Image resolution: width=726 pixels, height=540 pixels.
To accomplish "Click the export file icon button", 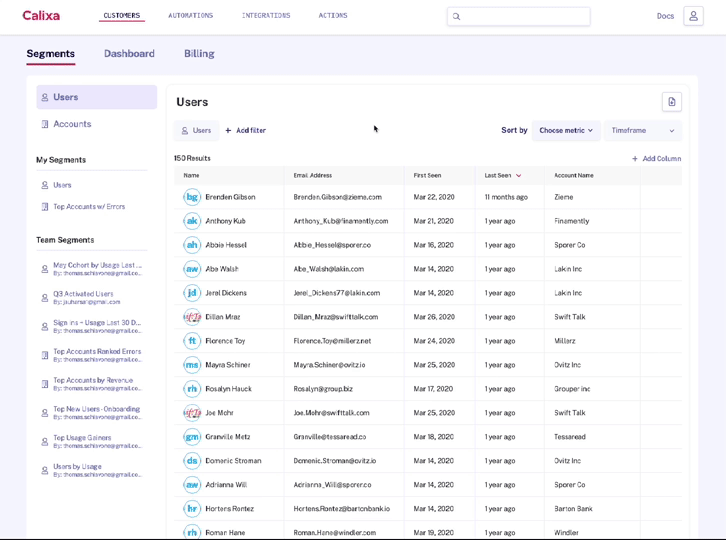I will click(672, 102).
